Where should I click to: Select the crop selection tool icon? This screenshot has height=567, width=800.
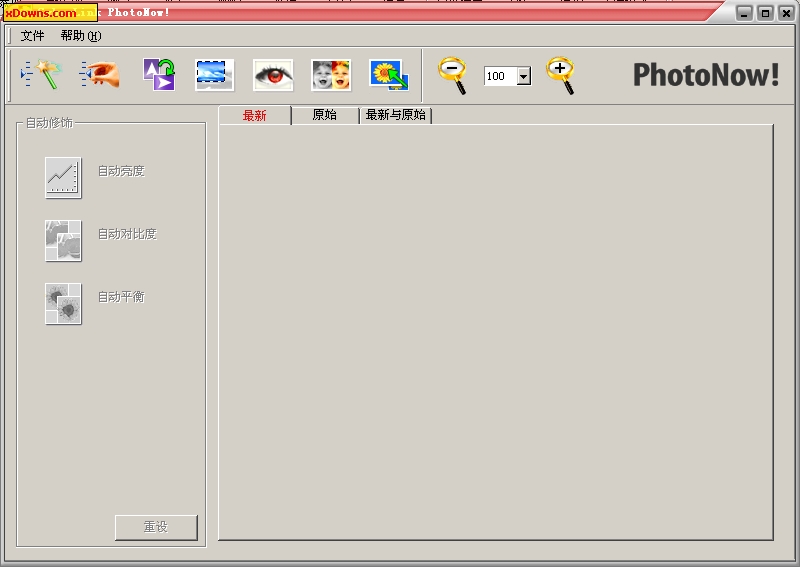point(214,75)
